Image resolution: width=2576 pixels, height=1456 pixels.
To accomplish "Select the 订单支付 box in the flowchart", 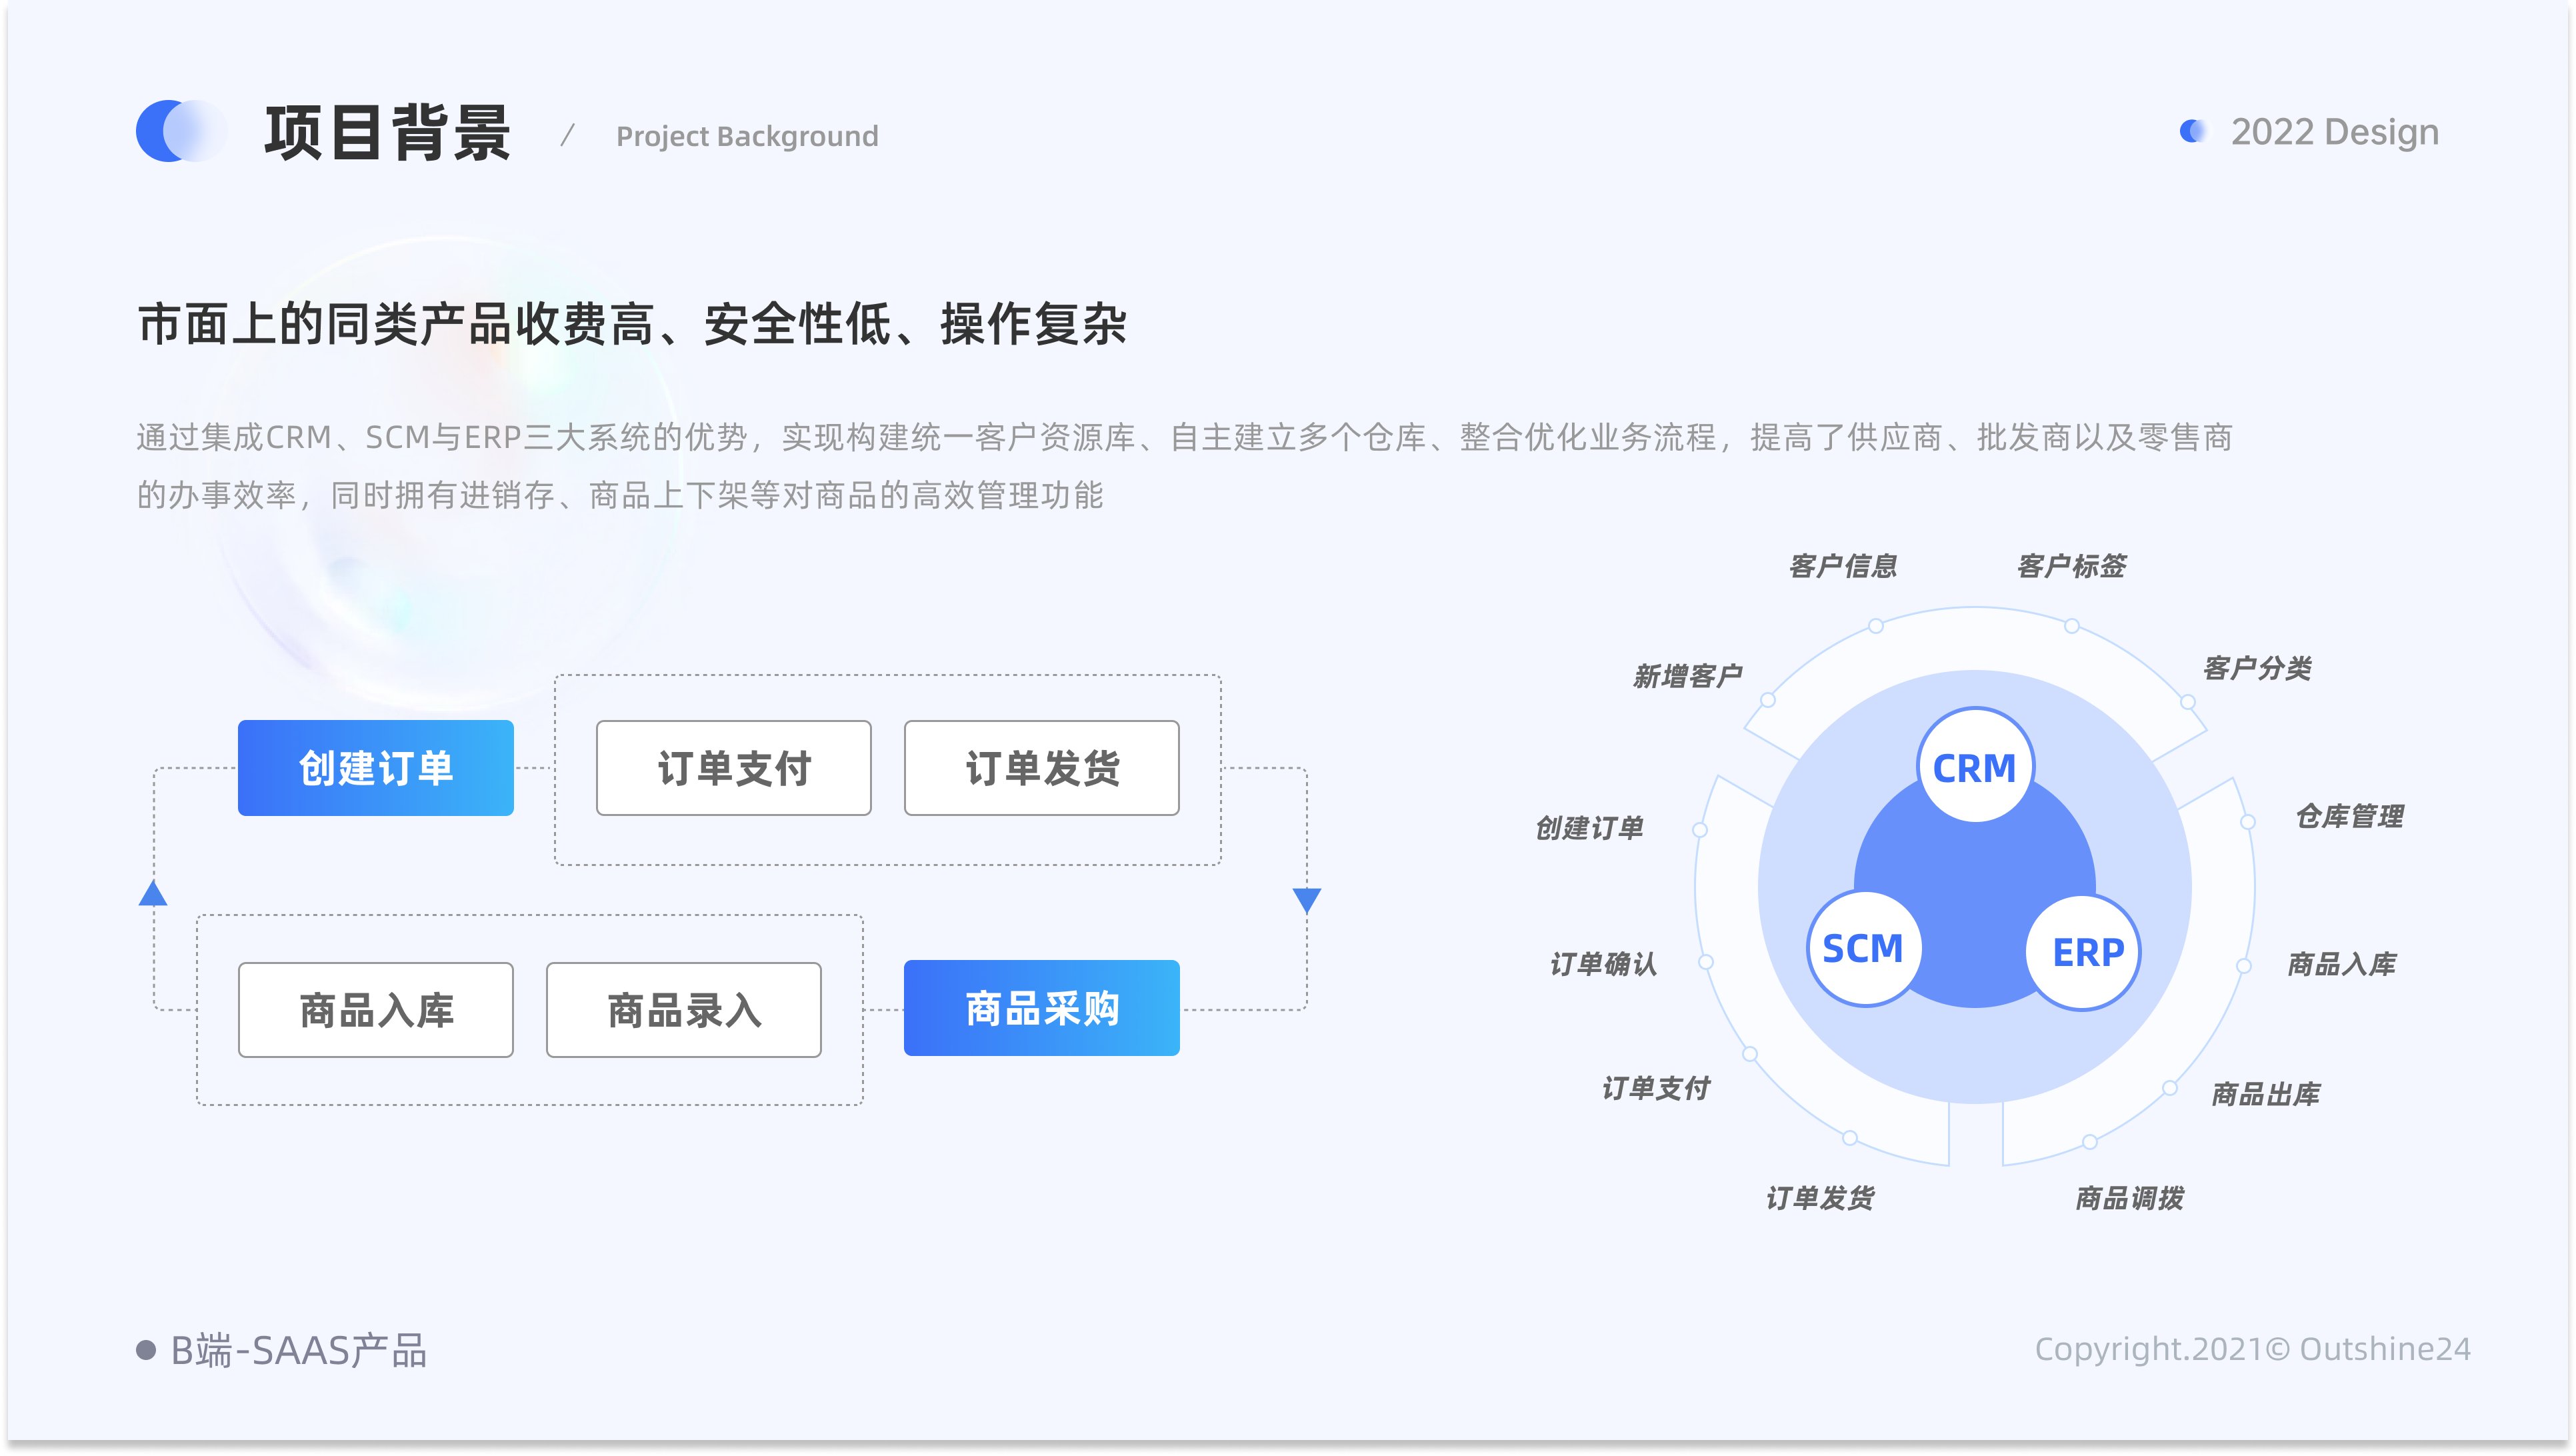I will 735,768.
